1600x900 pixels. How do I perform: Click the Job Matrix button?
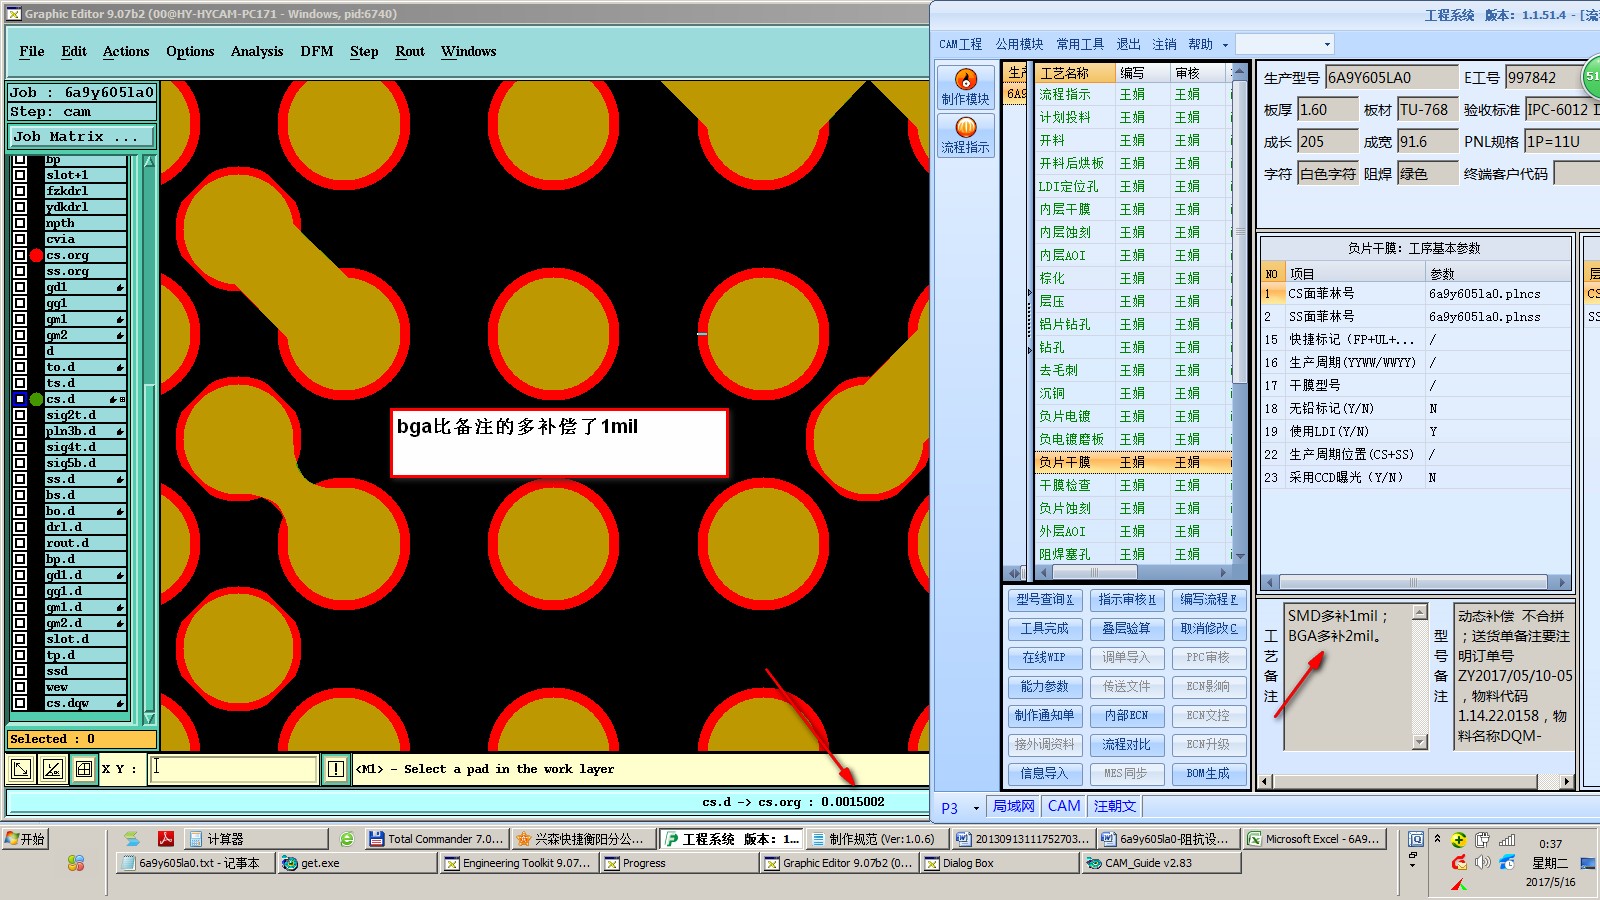[81, 136]
